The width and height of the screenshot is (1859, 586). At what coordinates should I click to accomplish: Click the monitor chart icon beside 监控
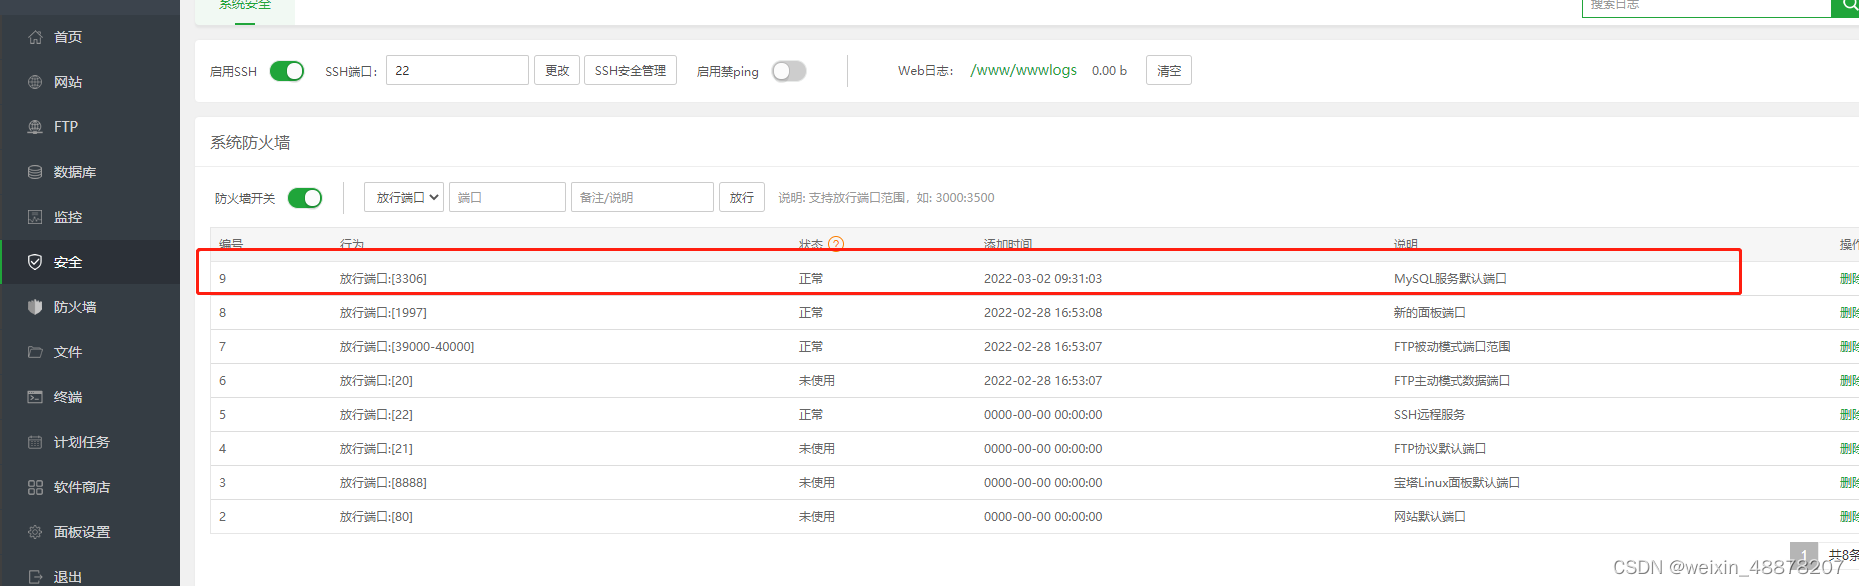click(x=35, y=217)
